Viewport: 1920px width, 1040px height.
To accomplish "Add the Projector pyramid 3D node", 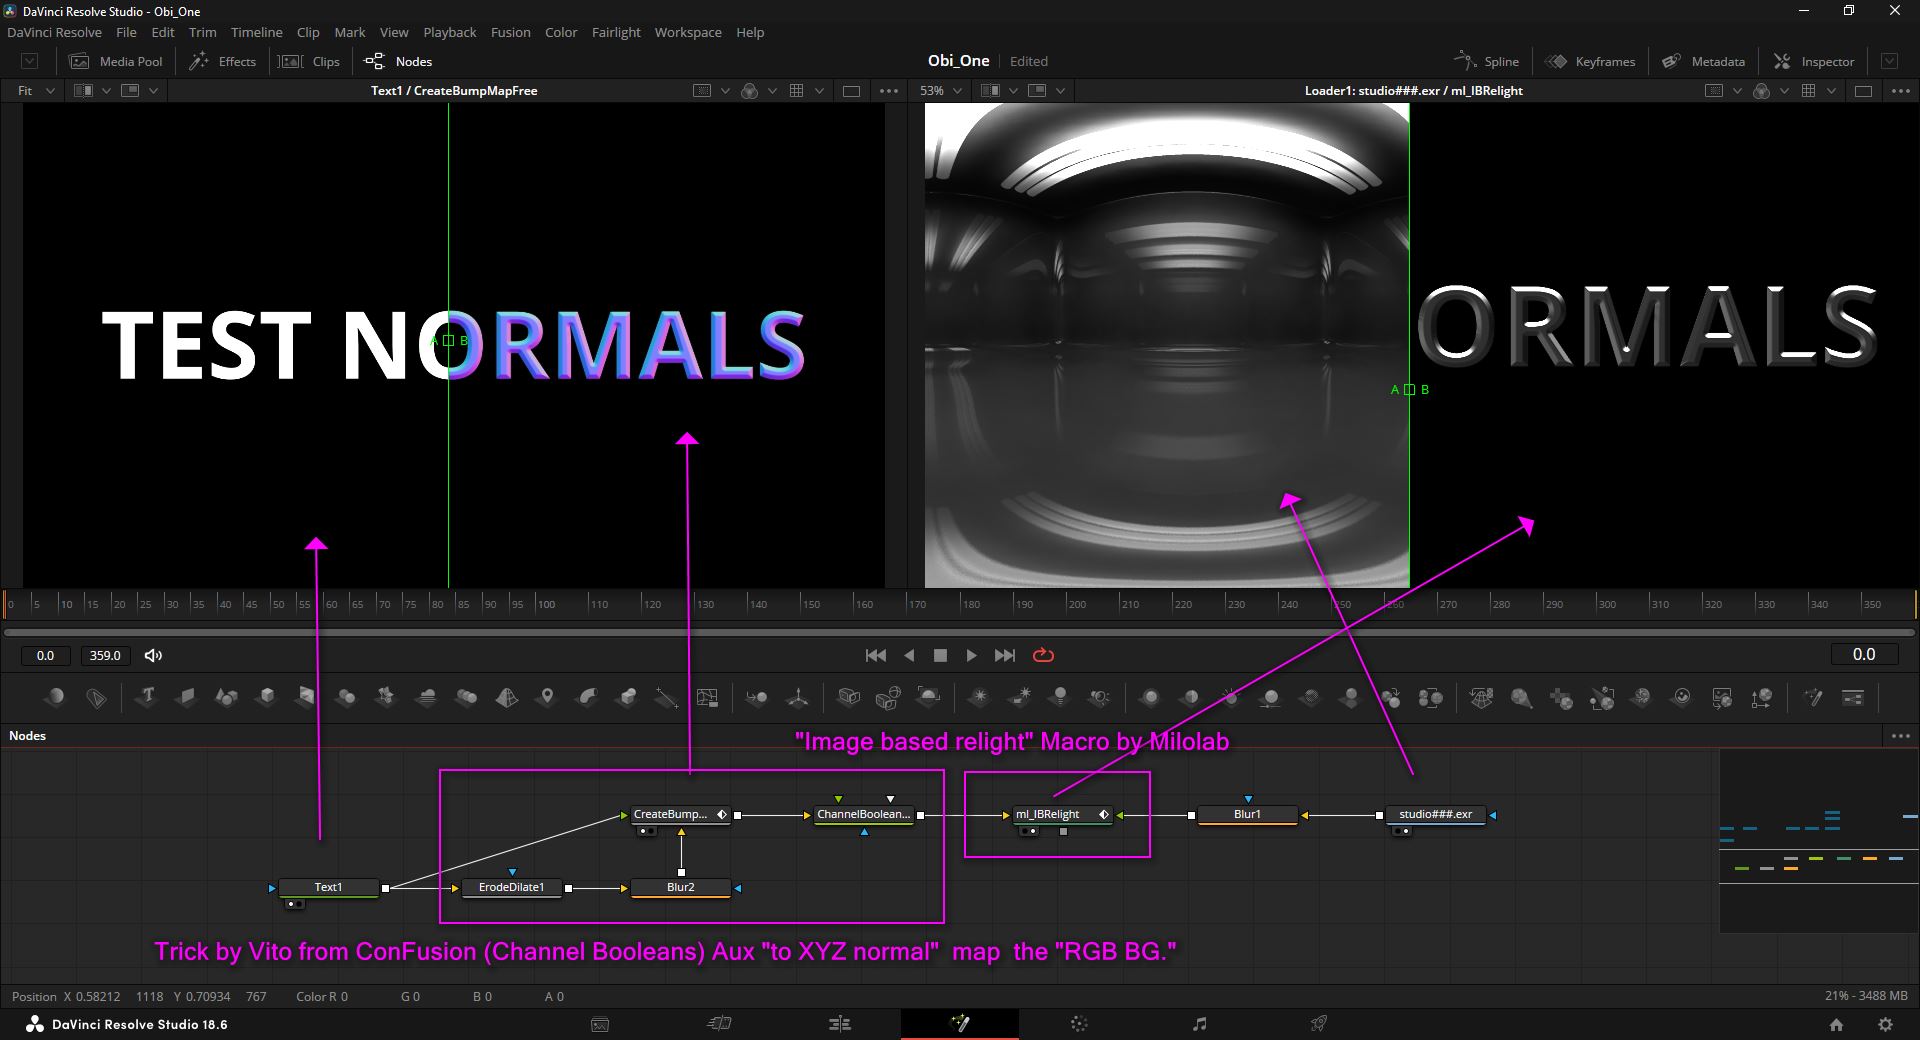I will click(507, 697).
